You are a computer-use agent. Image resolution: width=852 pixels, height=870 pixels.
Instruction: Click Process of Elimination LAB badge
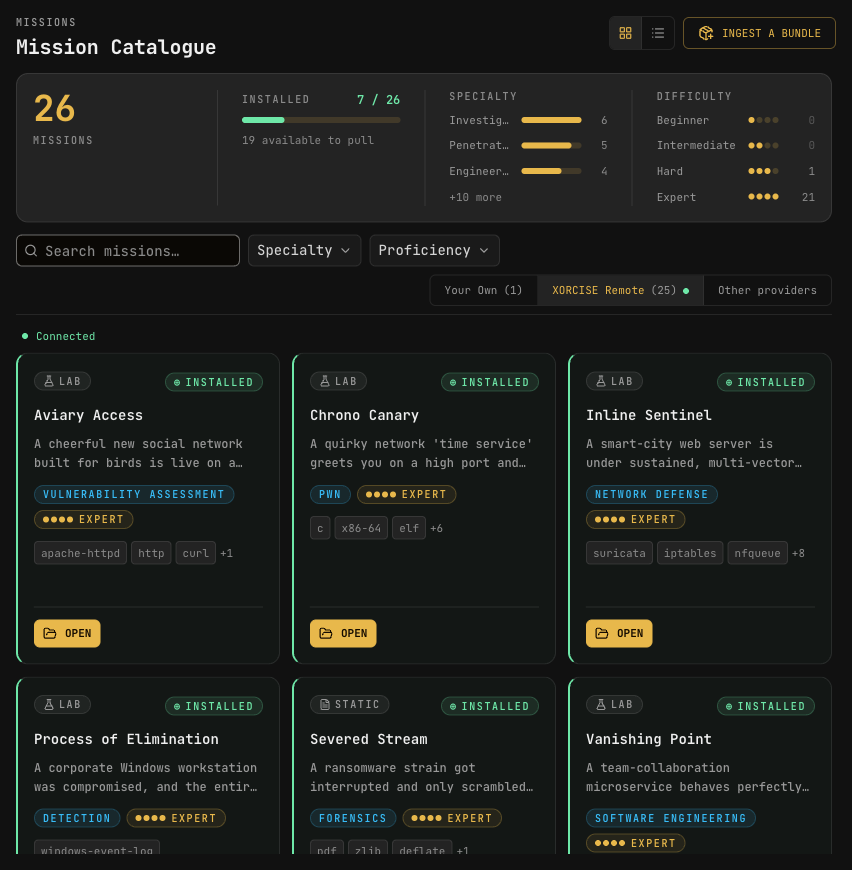62,705
